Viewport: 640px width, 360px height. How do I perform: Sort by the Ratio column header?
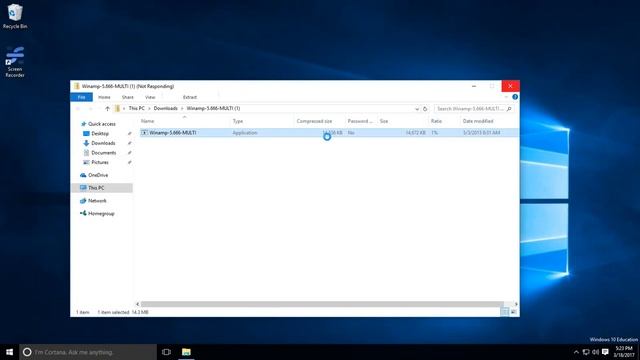[x=436, y=121]
